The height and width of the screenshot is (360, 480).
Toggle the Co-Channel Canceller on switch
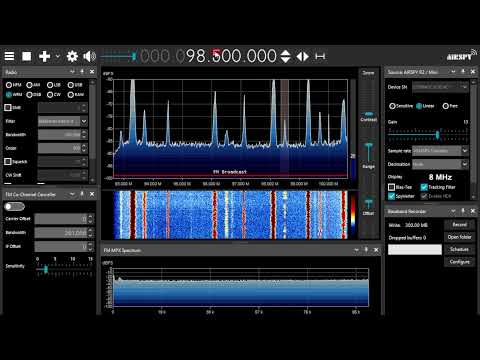point(14,207)
